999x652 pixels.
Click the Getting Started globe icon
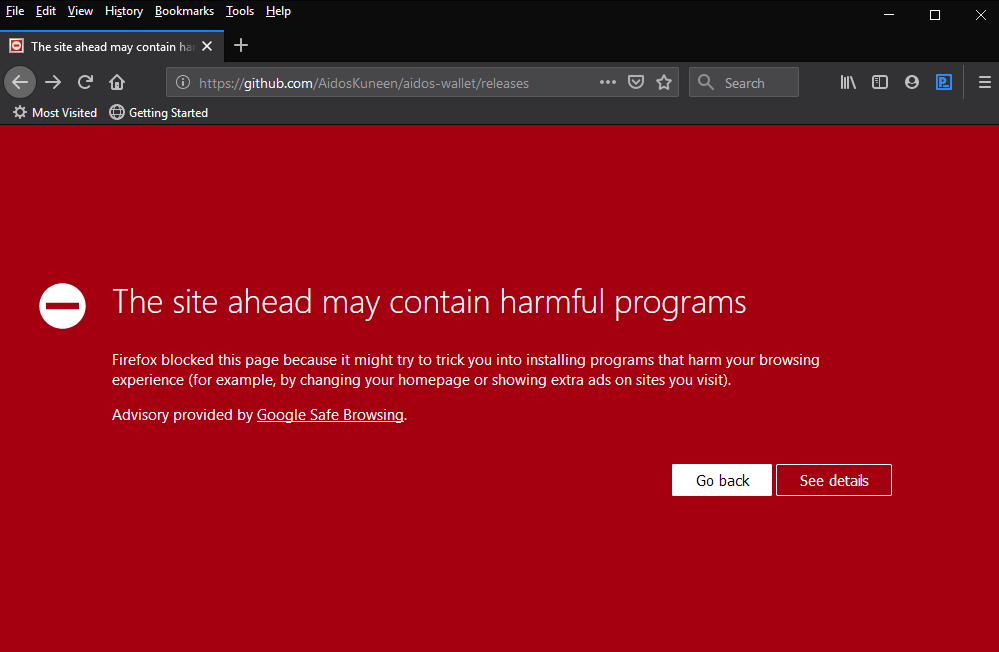[117, 113]
